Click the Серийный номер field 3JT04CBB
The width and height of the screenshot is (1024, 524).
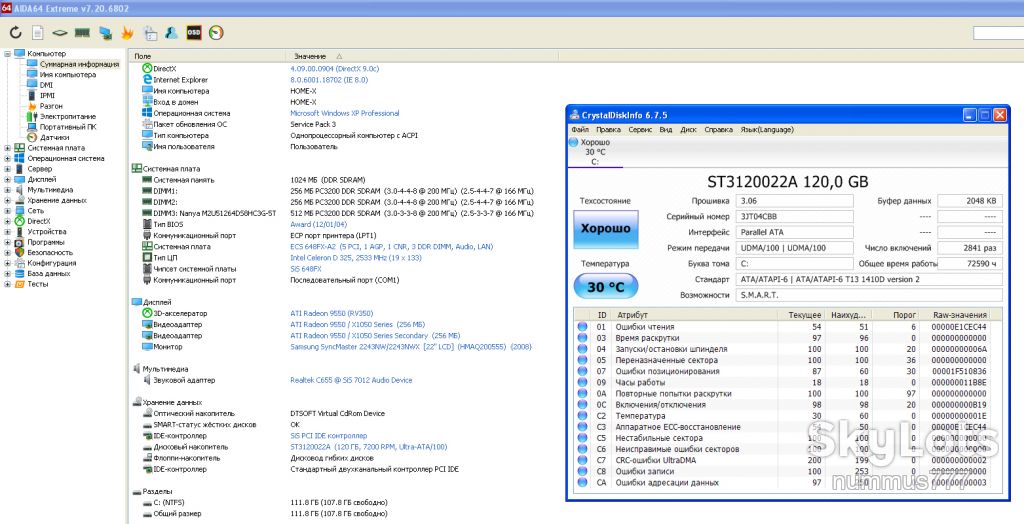tap(794, 216)
